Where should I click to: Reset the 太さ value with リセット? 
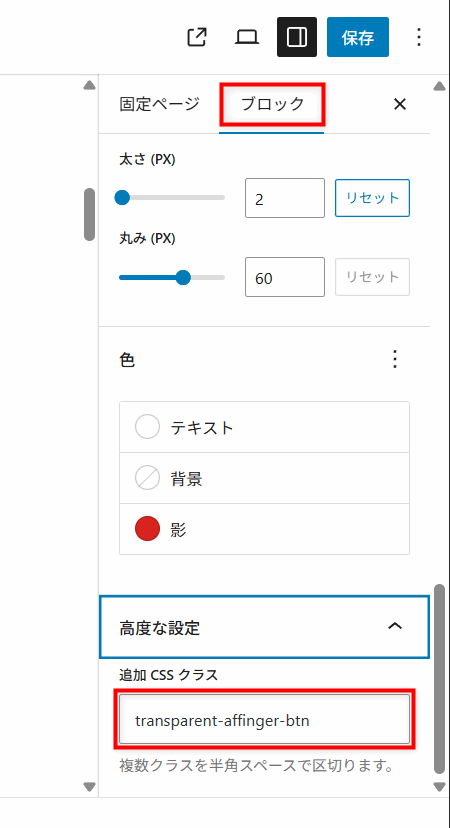point(372,198)
